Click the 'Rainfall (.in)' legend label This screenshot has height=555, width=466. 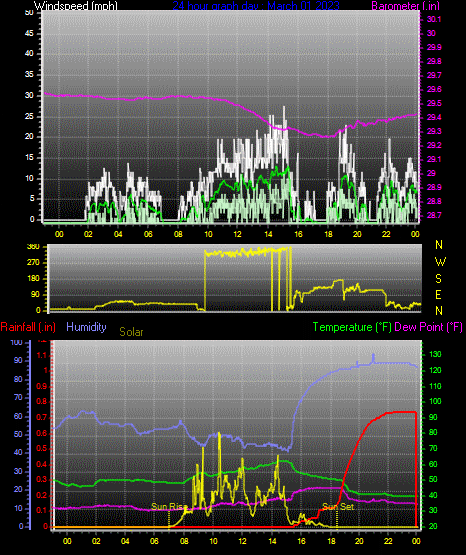[x=28, y=327]
